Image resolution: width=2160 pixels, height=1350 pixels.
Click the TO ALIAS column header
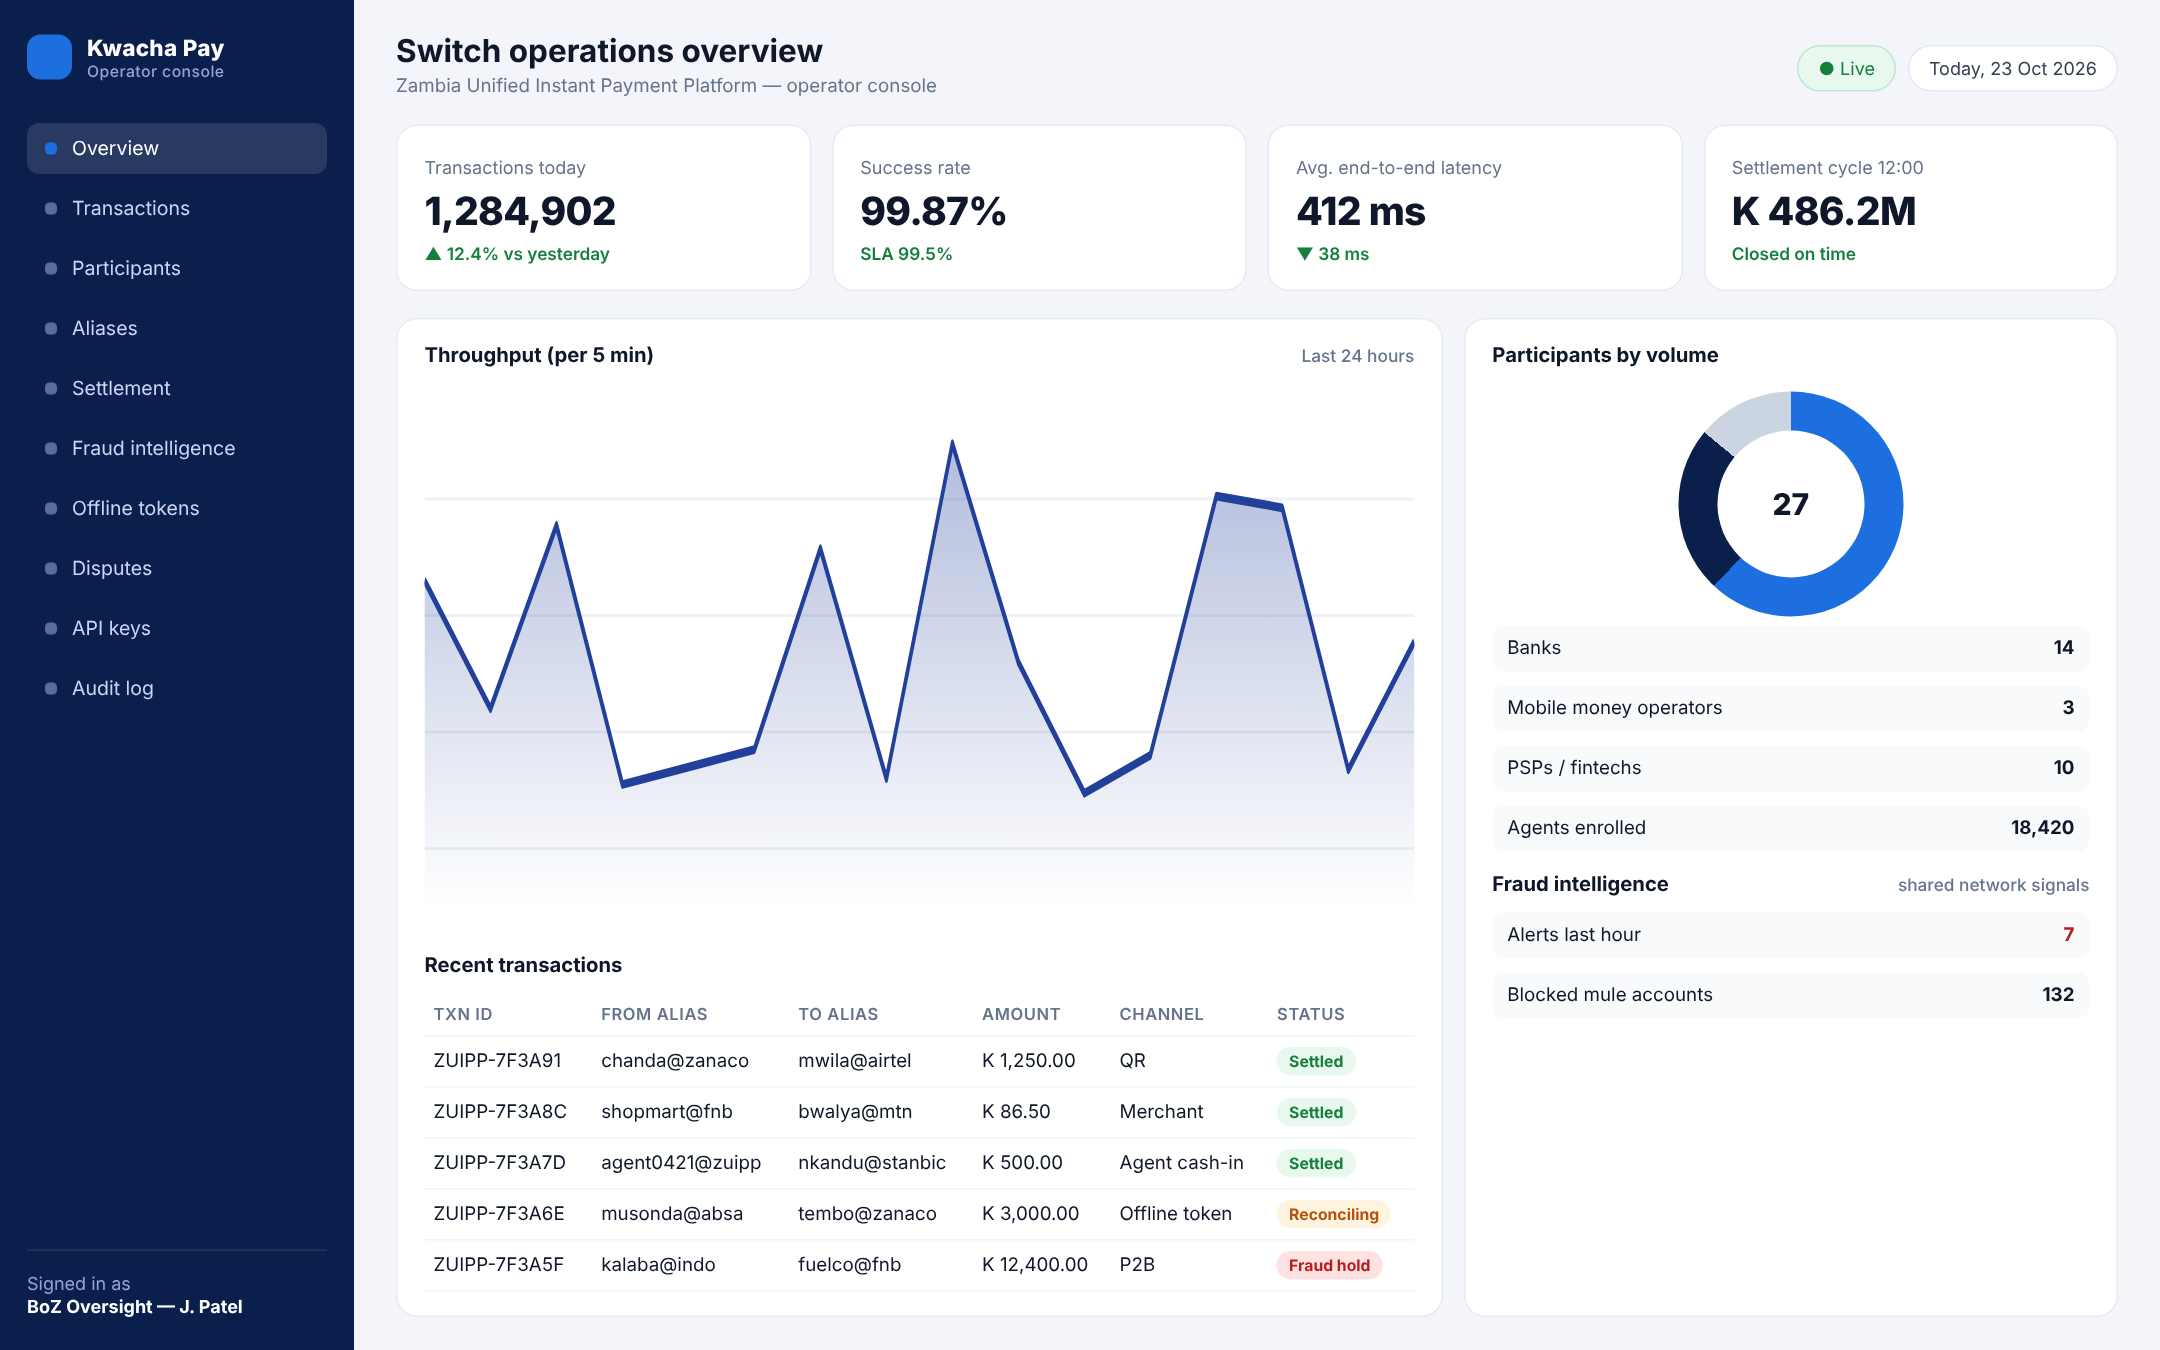(838, 1014)
